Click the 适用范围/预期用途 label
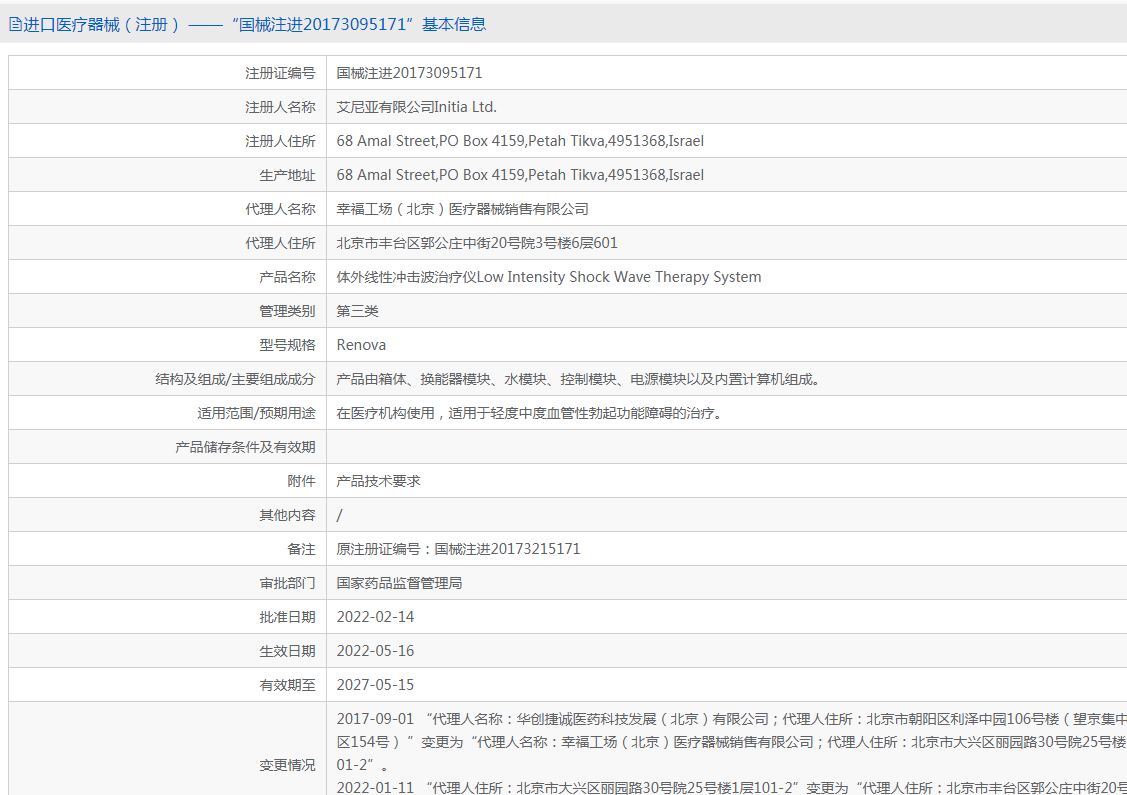Image resolution: width=1127 pixels, height=795 pixels. 256,413
